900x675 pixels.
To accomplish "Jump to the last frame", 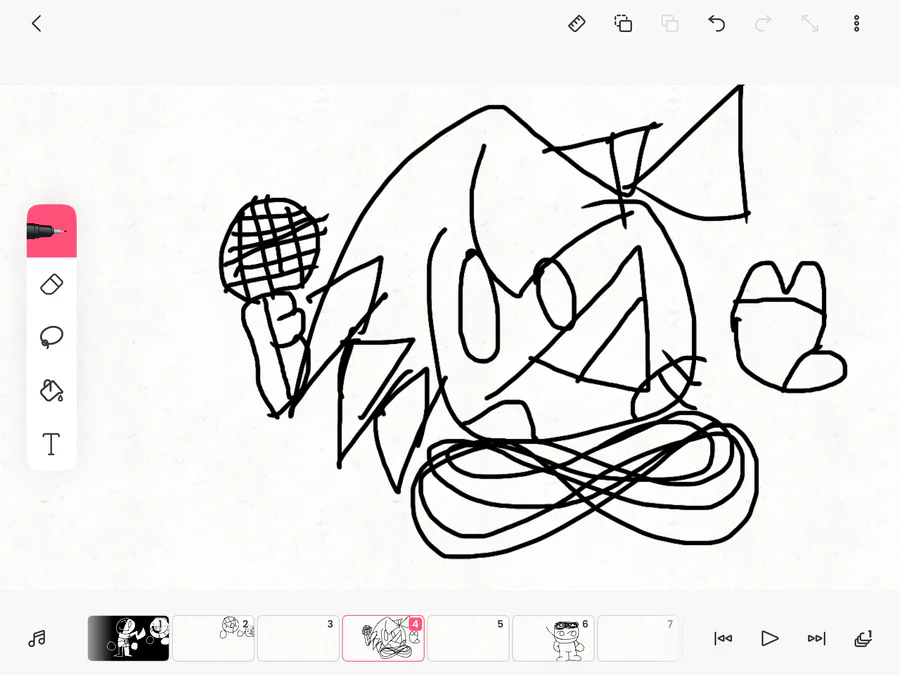I will click(x=816, y=638).
